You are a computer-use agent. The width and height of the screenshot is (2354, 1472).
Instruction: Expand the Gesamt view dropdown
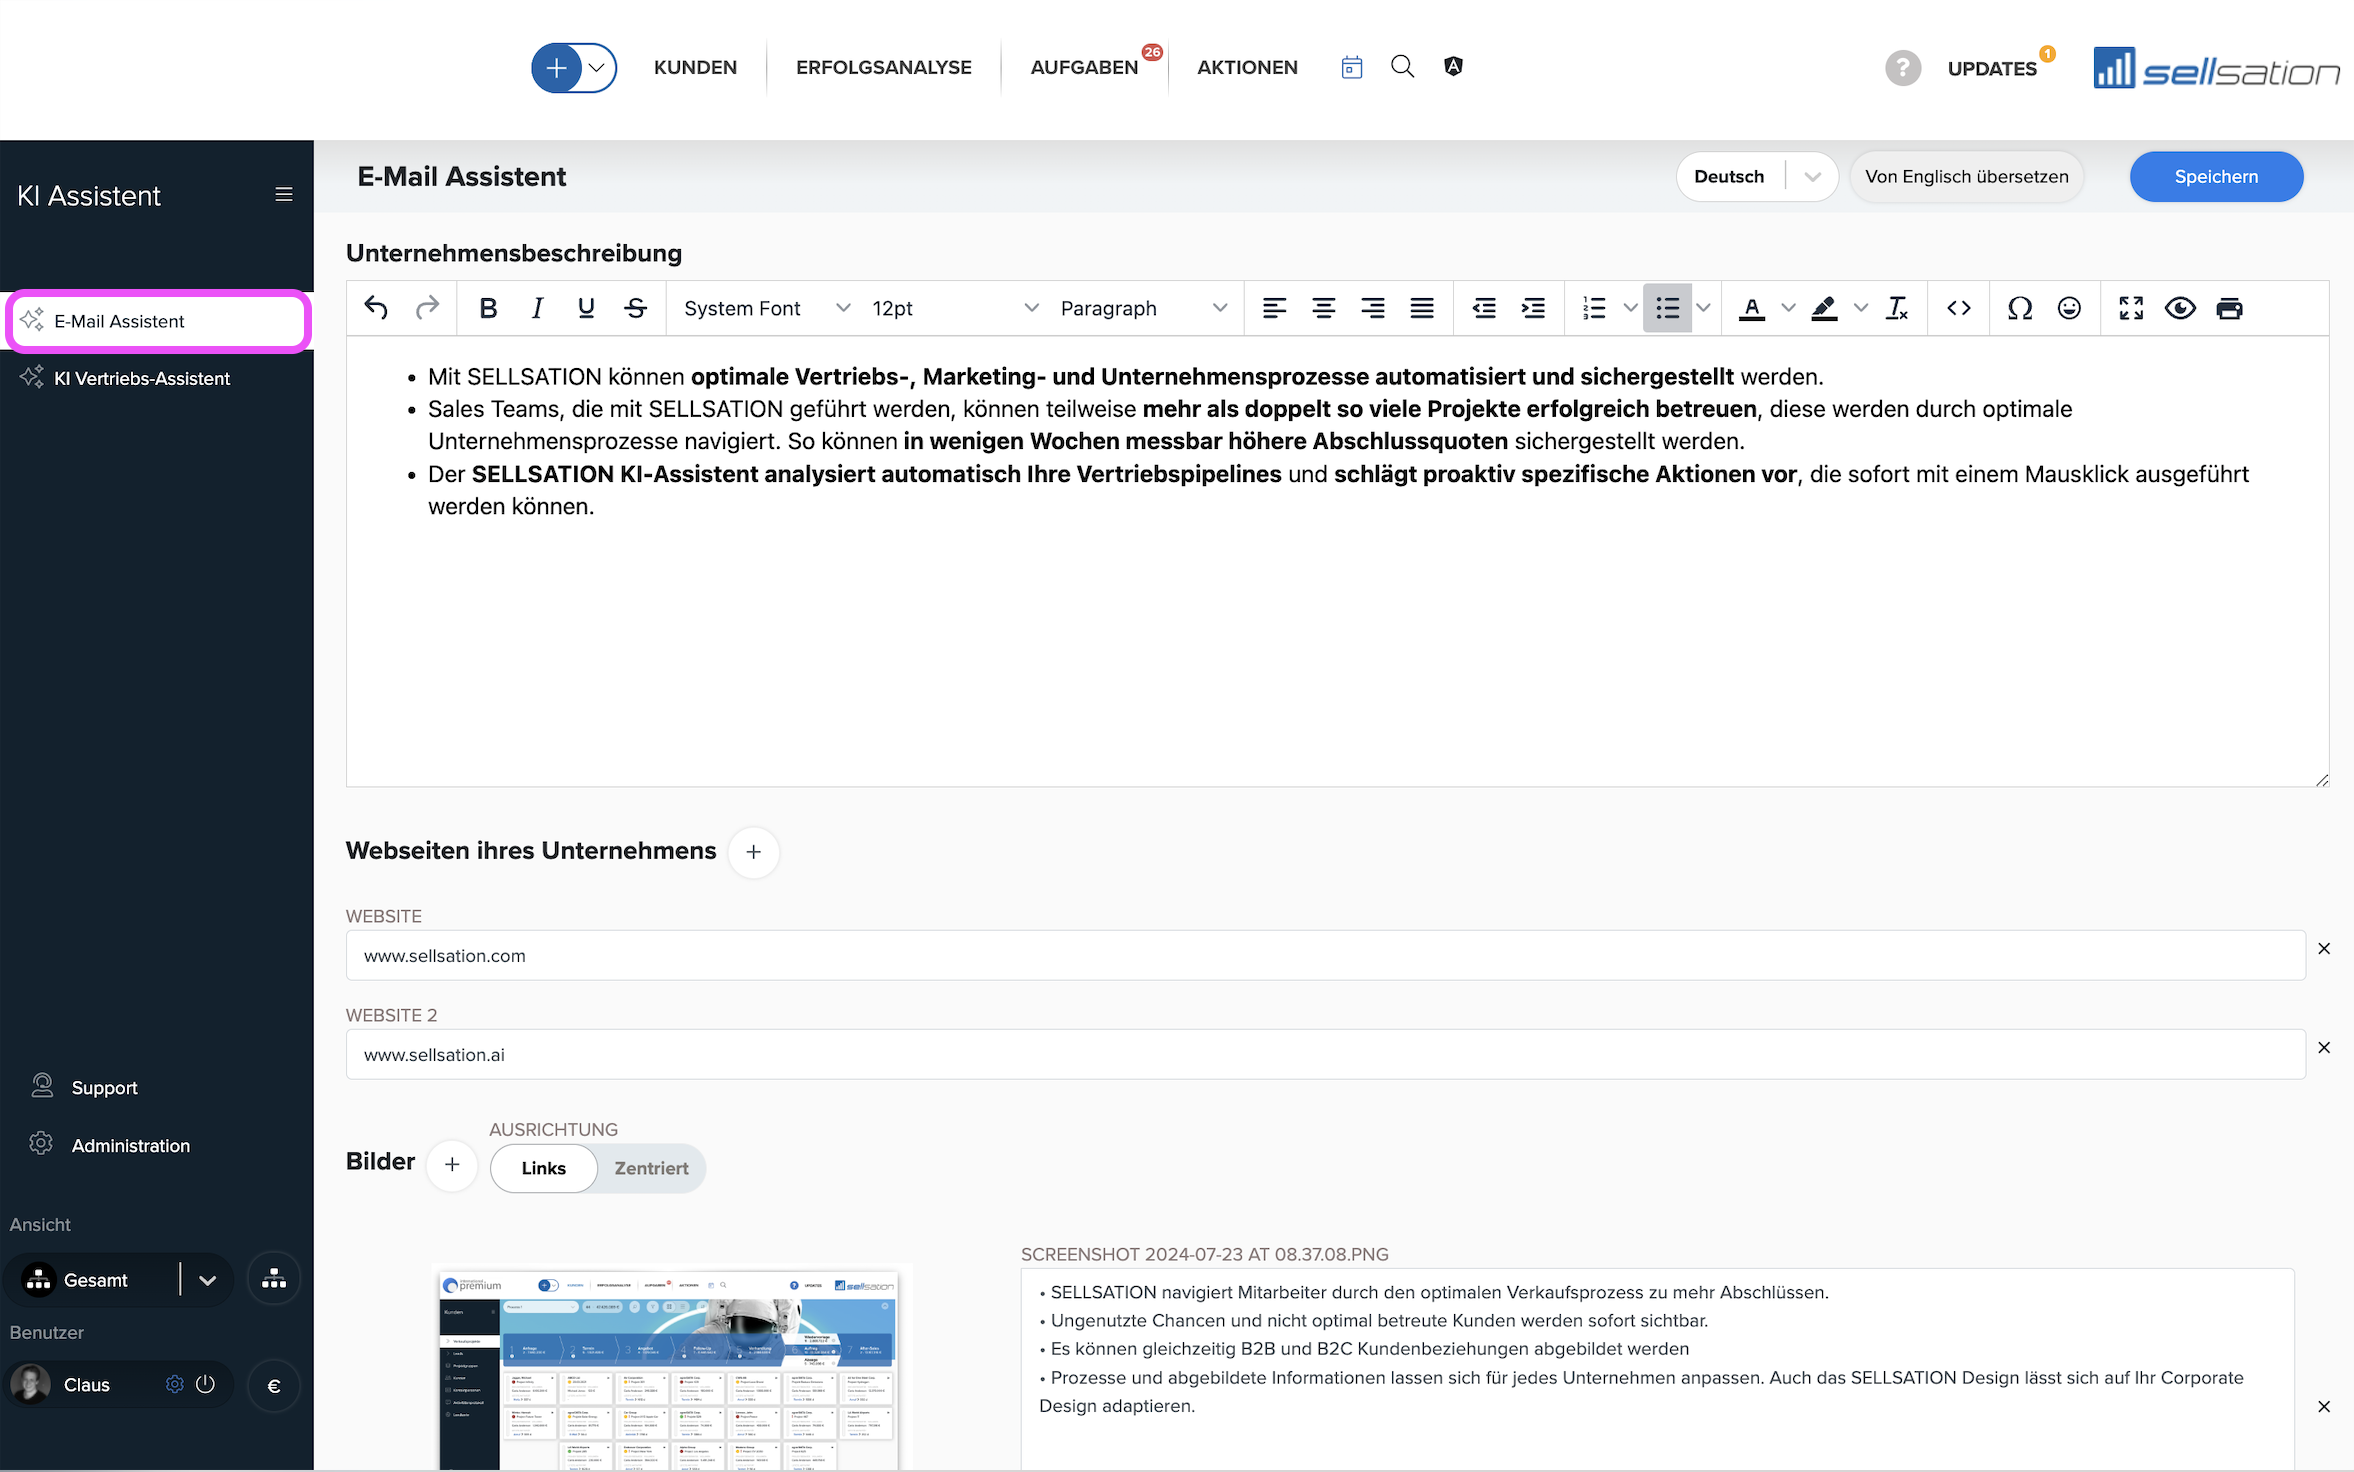207,1280
